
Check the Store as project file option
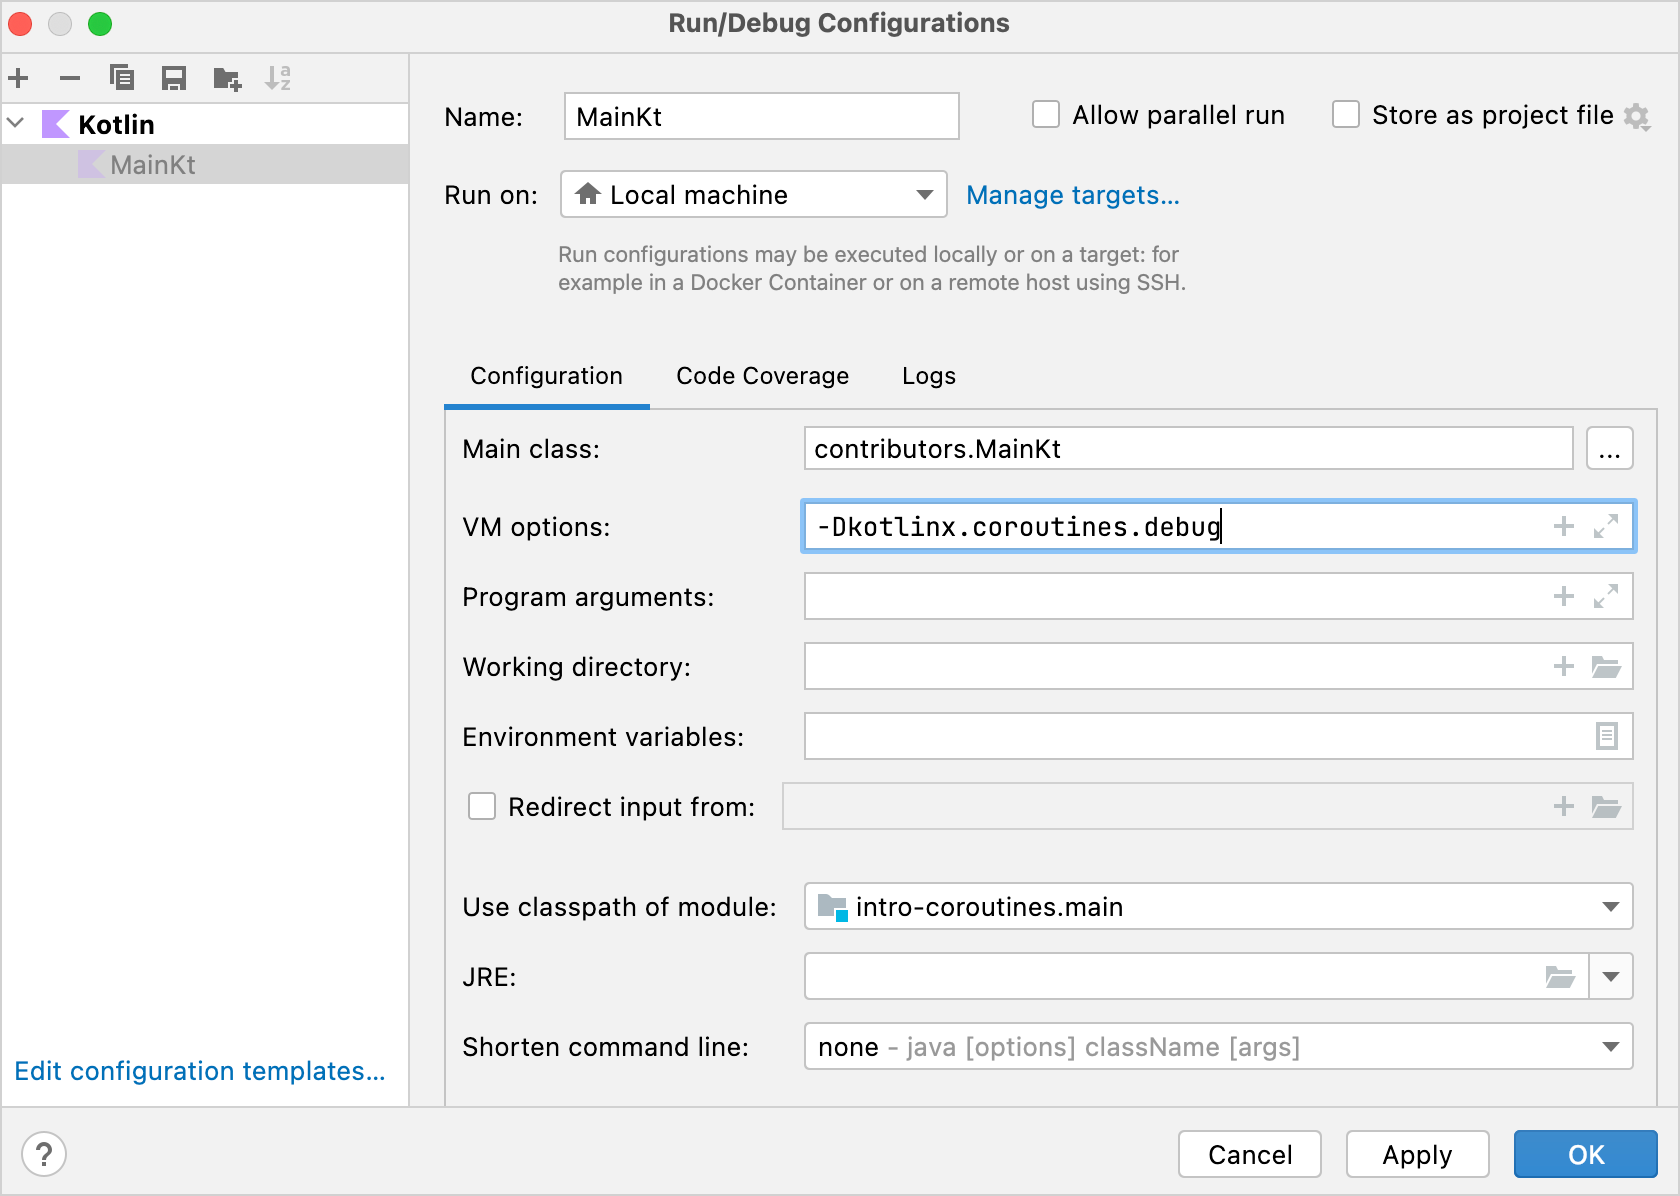click(x=1346, y=115)
